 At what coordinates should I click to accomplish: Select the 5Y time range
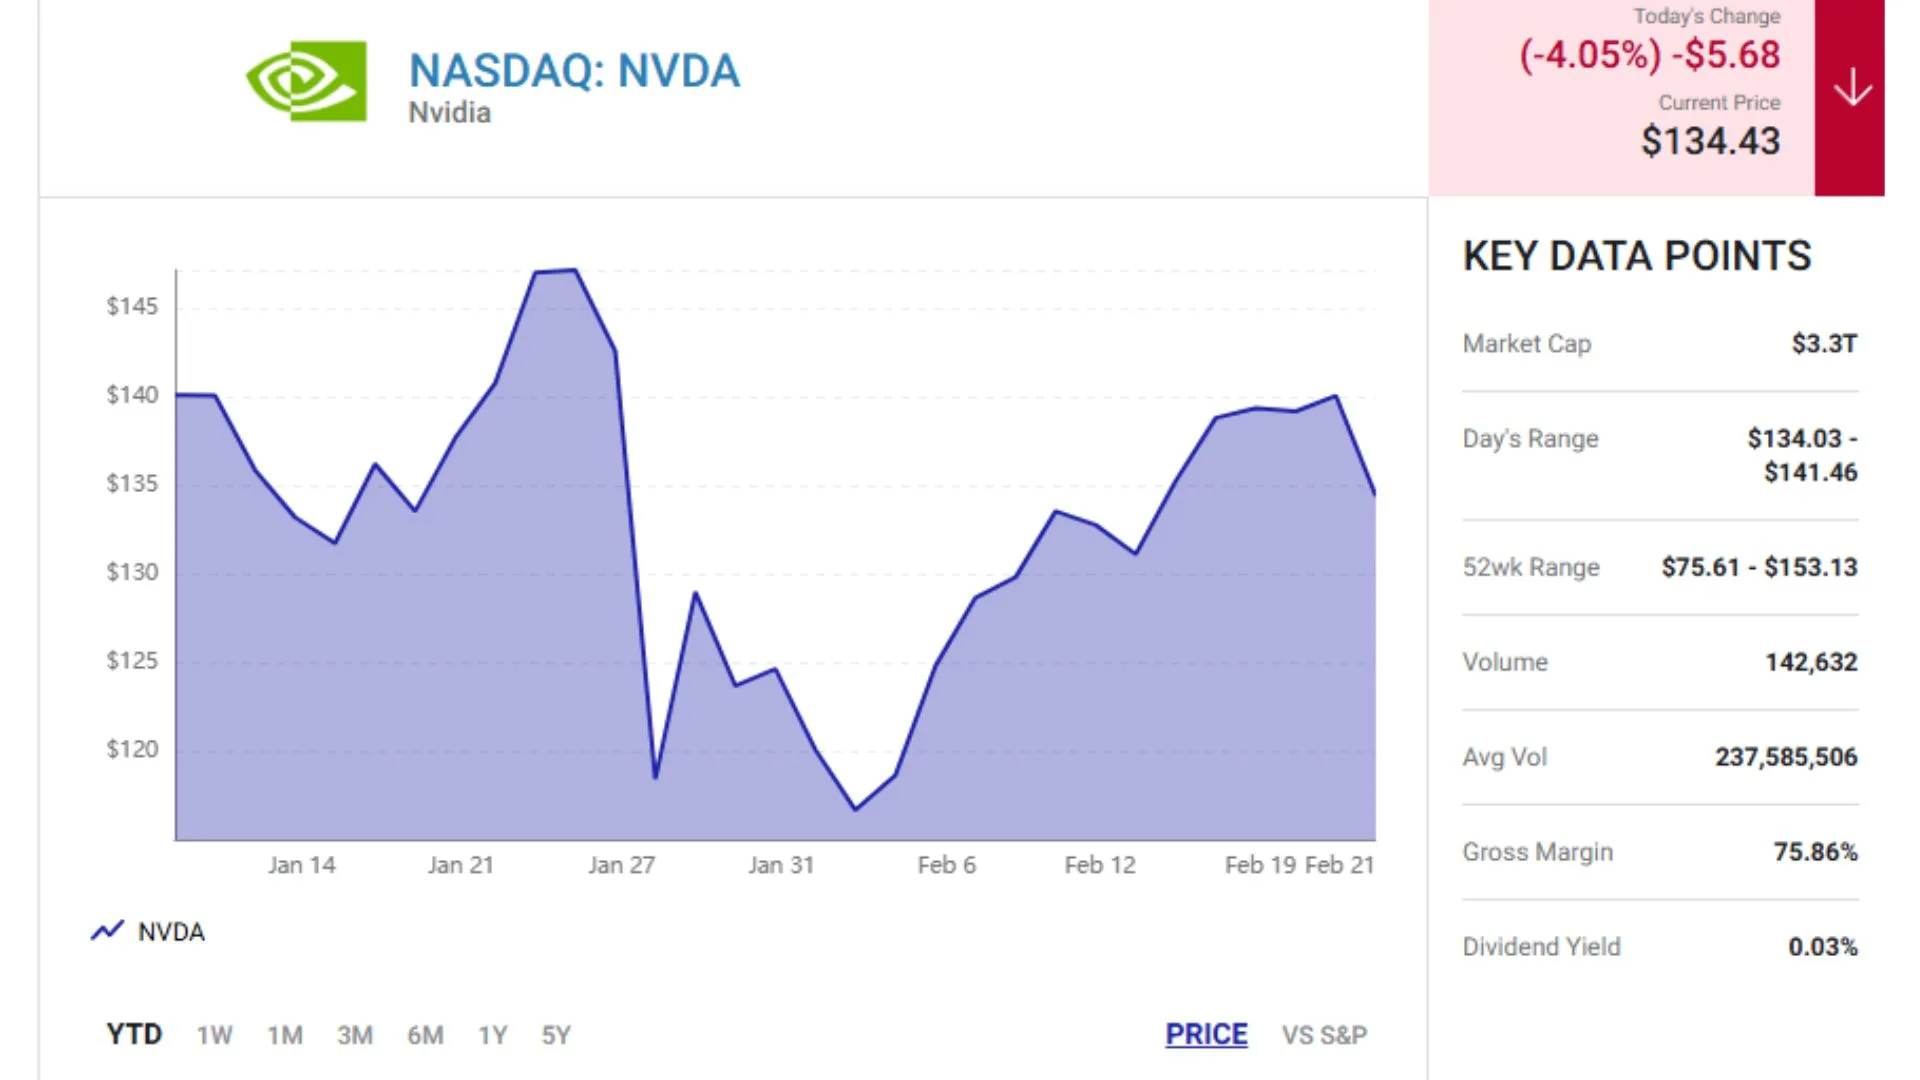click(556, 1035)
